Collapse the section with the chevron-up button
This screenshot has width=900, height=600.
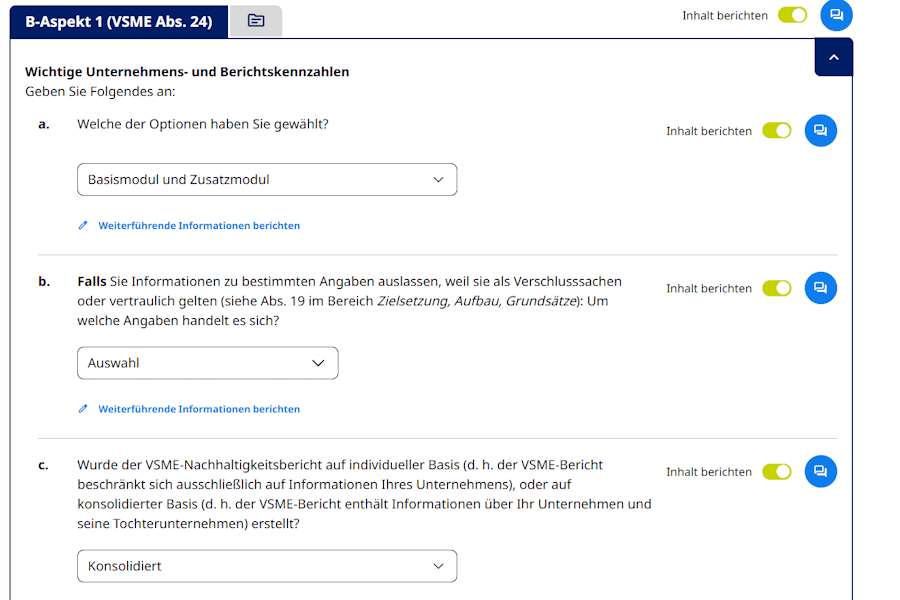tap(833, 58)
